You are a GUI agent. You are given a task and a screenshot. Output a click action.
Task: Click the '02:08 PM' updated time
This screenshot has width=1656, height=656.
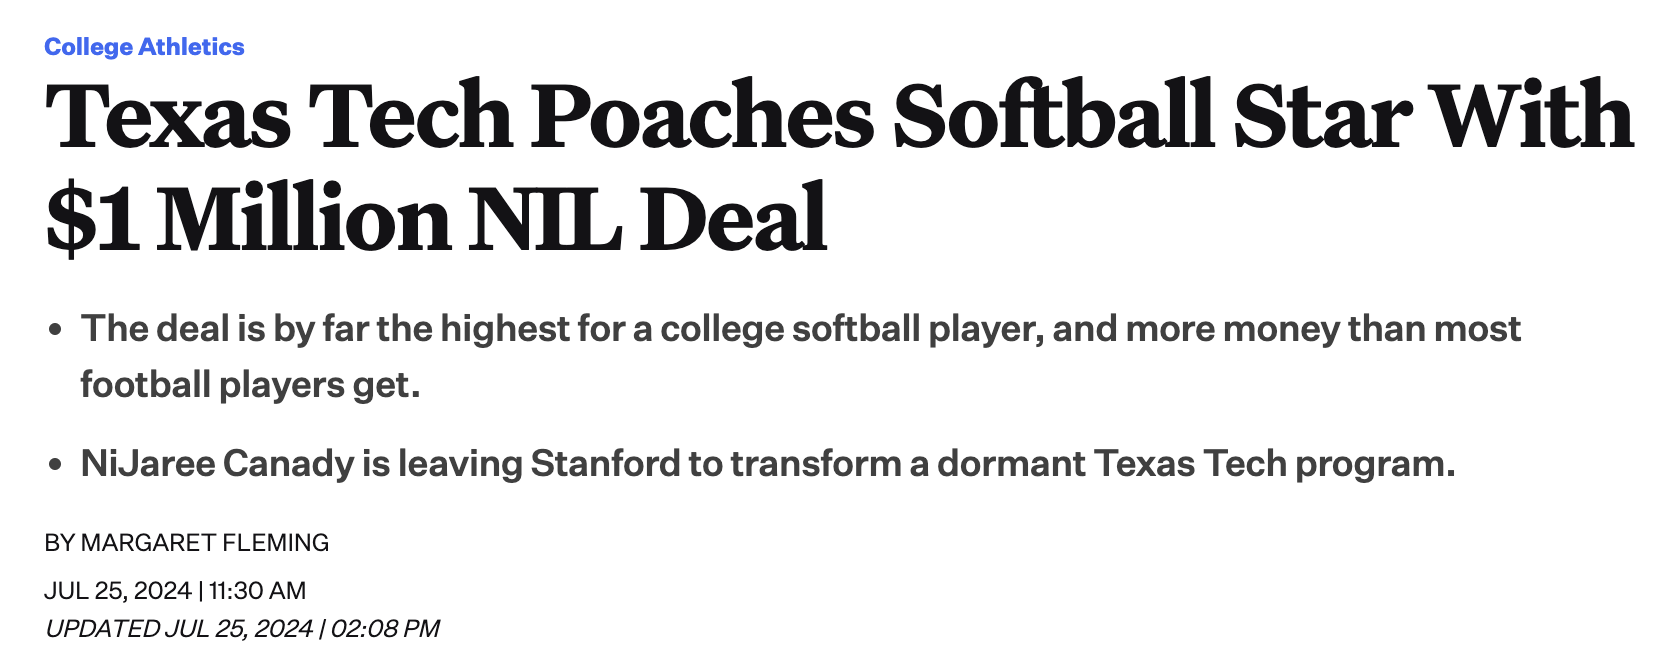(384, 628)
